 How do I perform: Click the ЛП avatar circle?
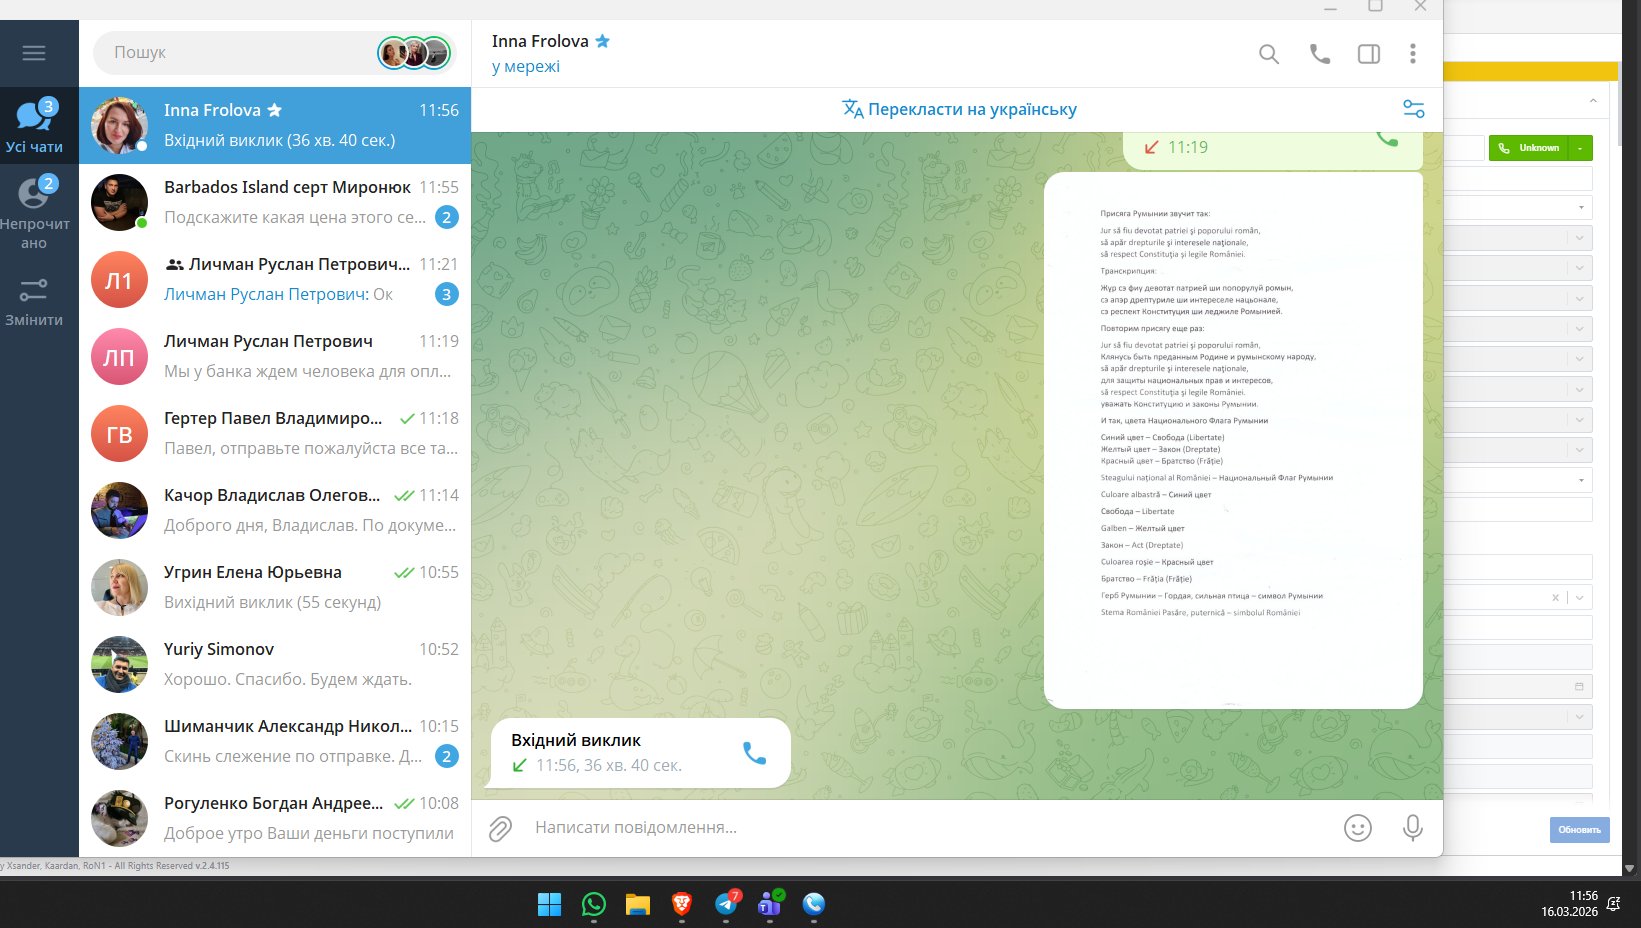point(119,356)
